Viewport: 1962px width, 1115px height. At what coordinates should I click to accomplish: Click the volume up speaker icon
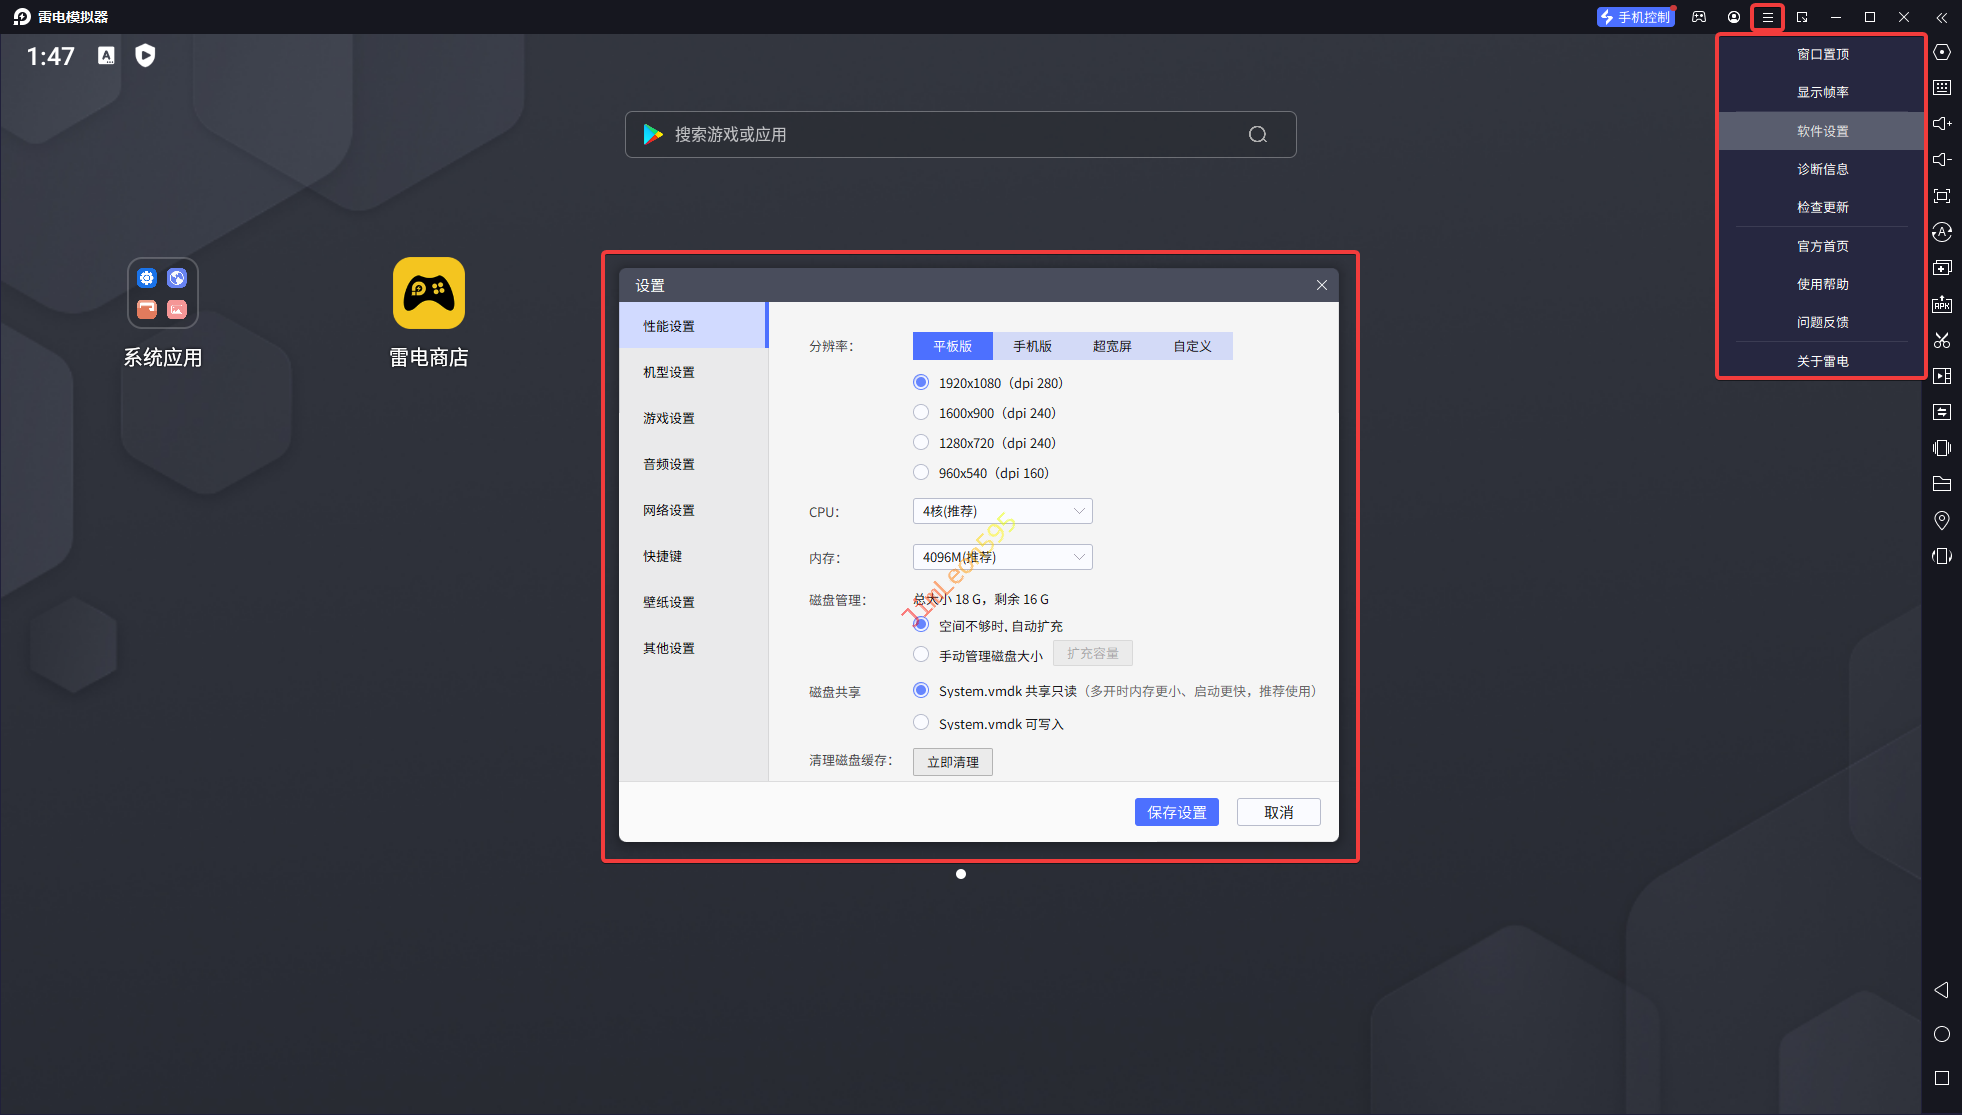click(1941, 124)
